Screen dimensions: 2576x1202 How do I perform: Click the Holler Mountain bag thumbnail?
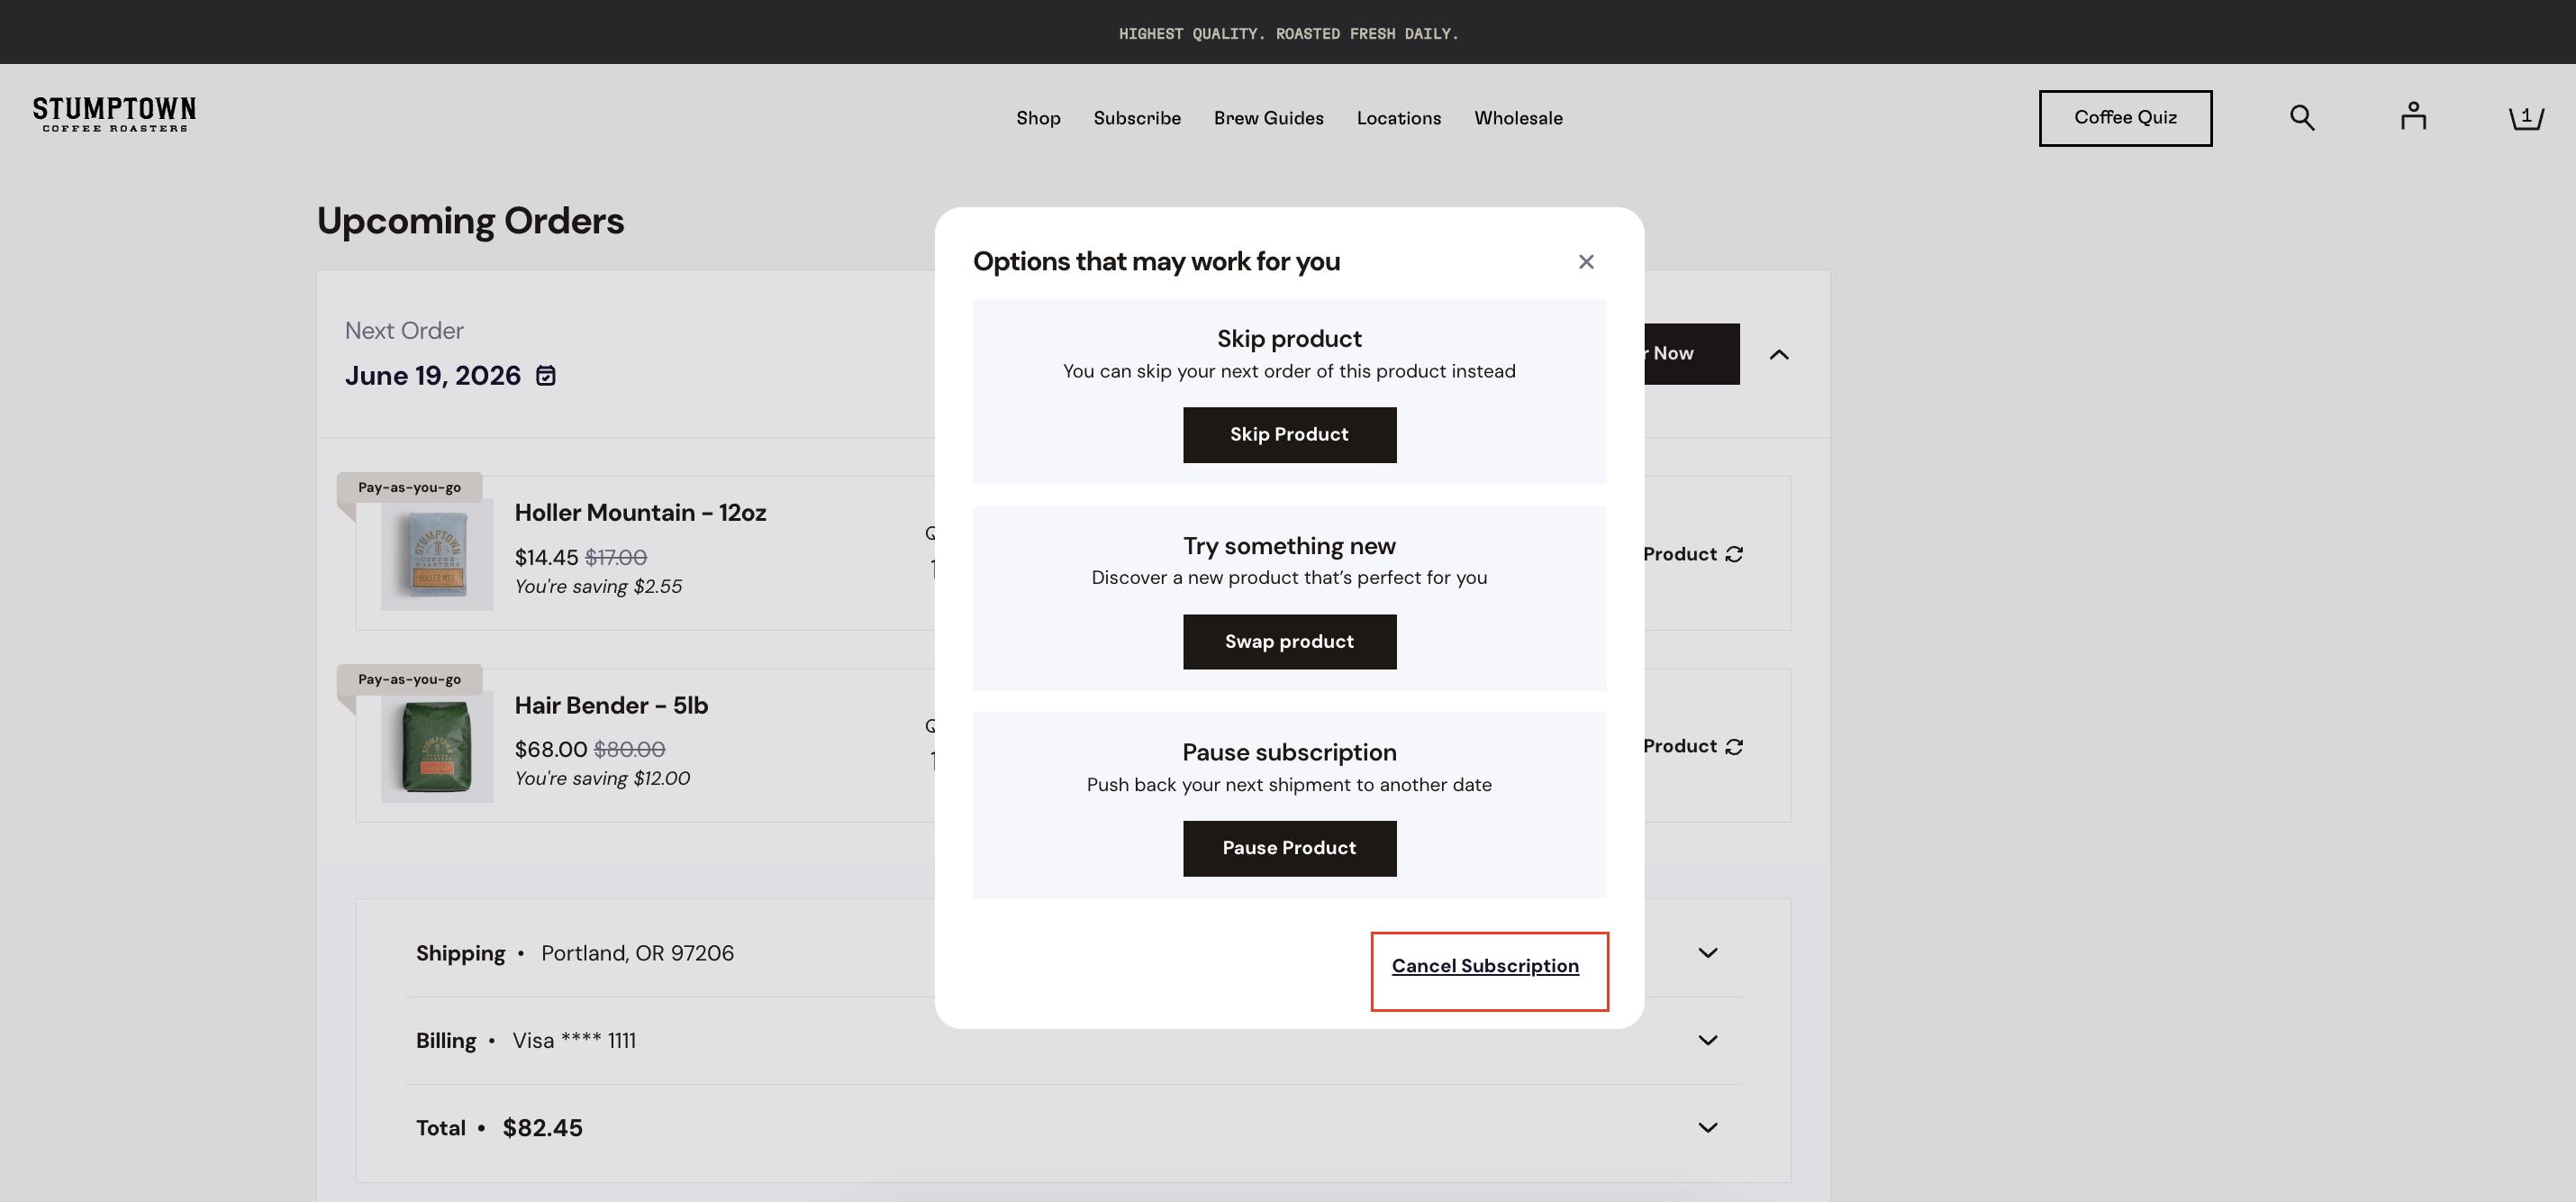tap(437, 555)
